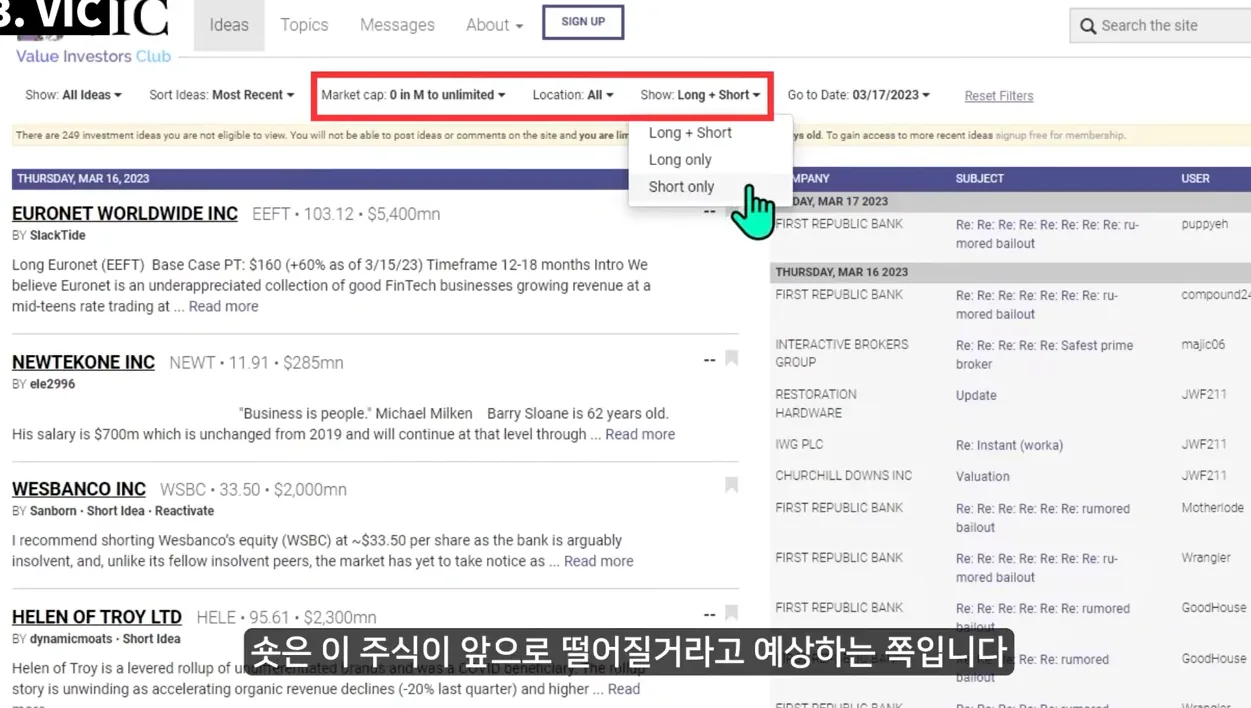Switch to the Ideas tab

(x=229, y=25)
